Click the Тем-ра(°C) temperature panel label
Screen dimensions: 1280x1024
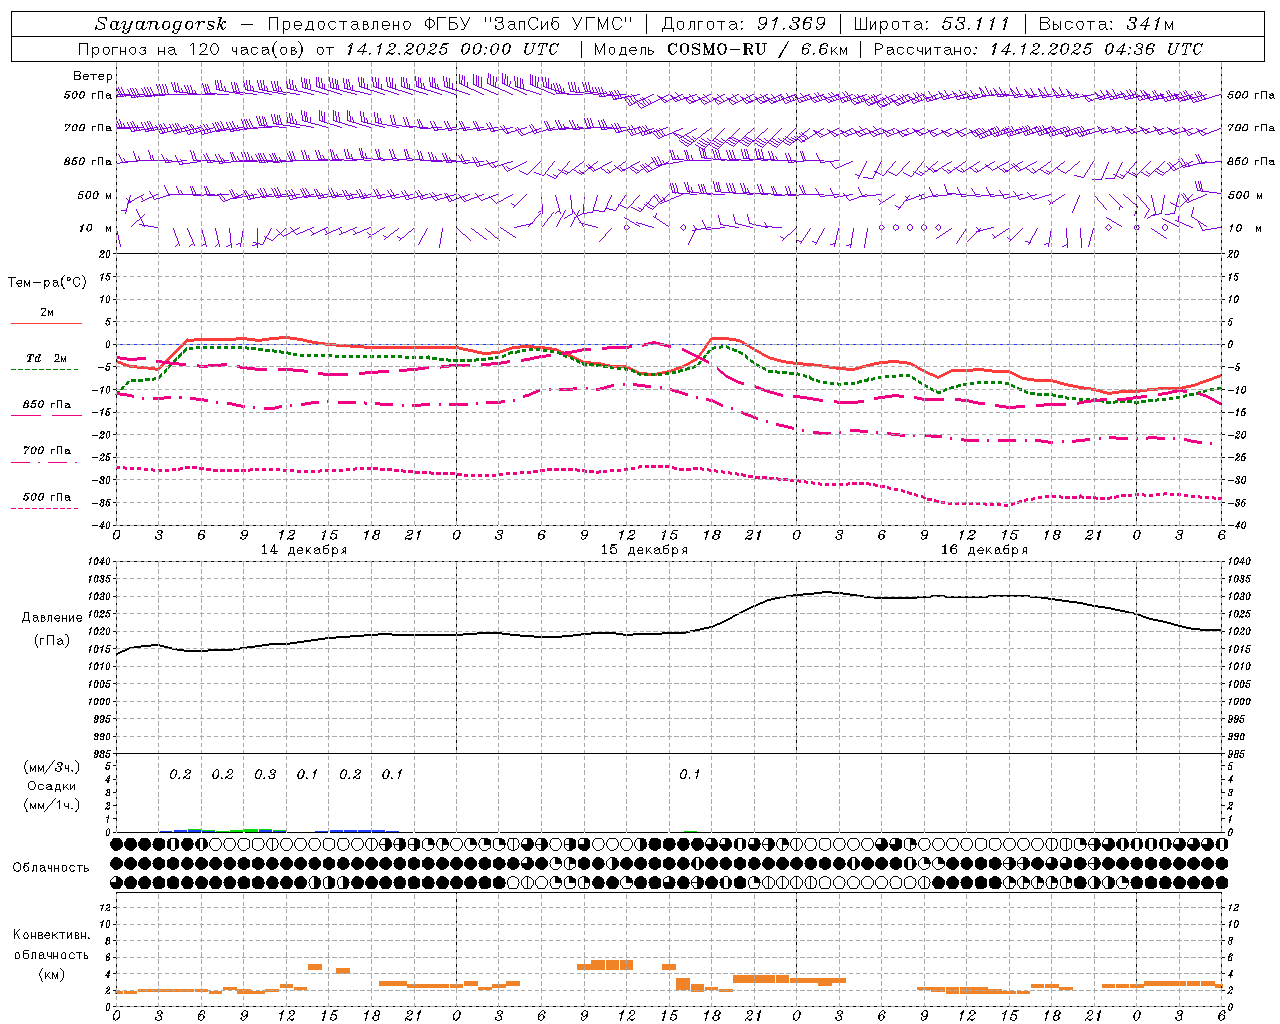[47, 283]
